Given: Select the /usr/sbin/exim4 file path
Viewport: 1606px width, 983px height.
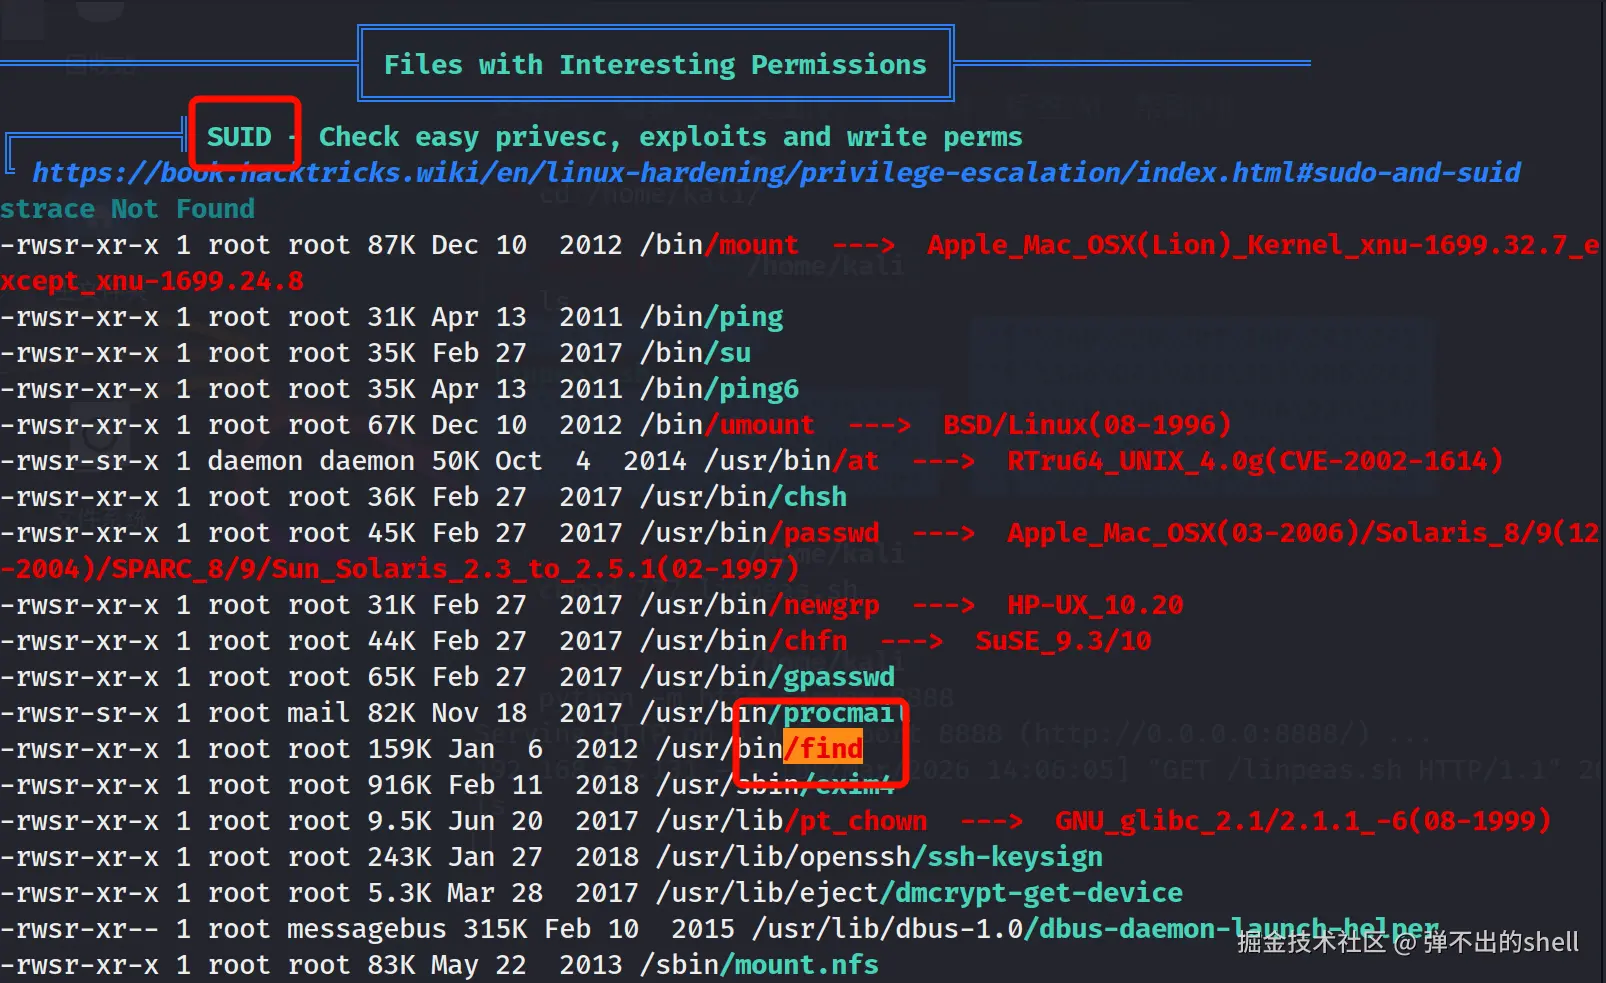Looking at the screenshot, I should pyautogui.click(x=775, y=785).
